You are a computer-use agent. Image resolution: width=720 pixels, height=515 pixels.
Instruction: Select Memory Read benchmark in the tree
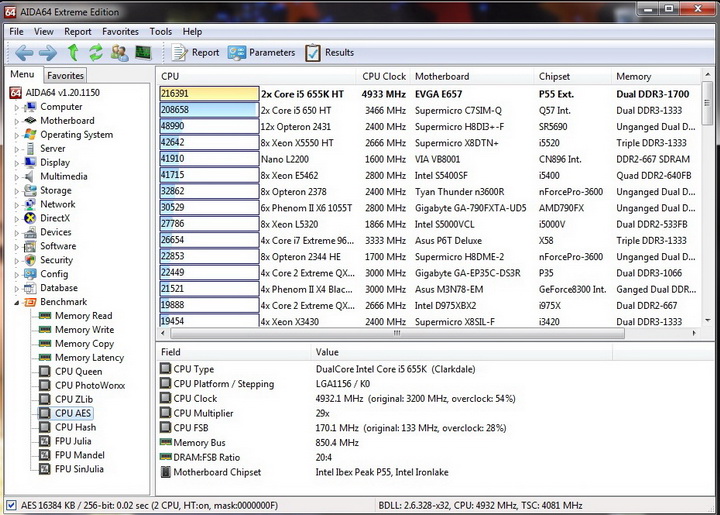[83, 315]
